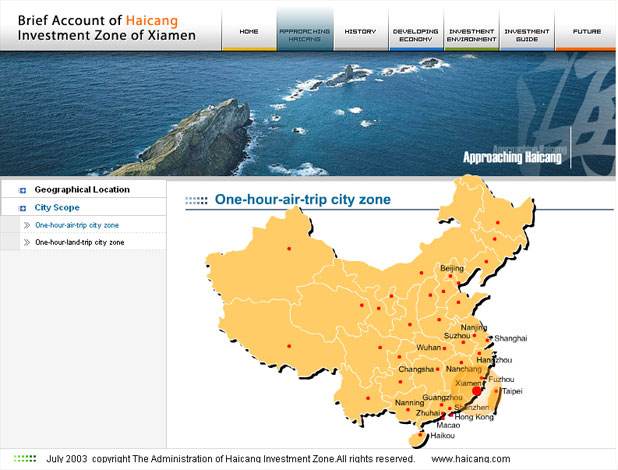Open the History tab
Screen dimensions: 618x470
click(360, 31)
